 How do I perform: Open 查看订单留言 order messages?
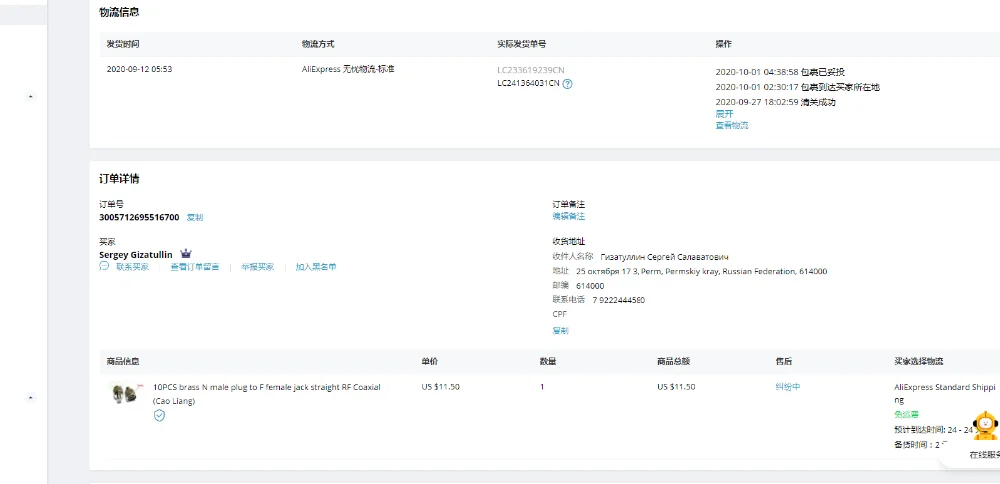194,267
